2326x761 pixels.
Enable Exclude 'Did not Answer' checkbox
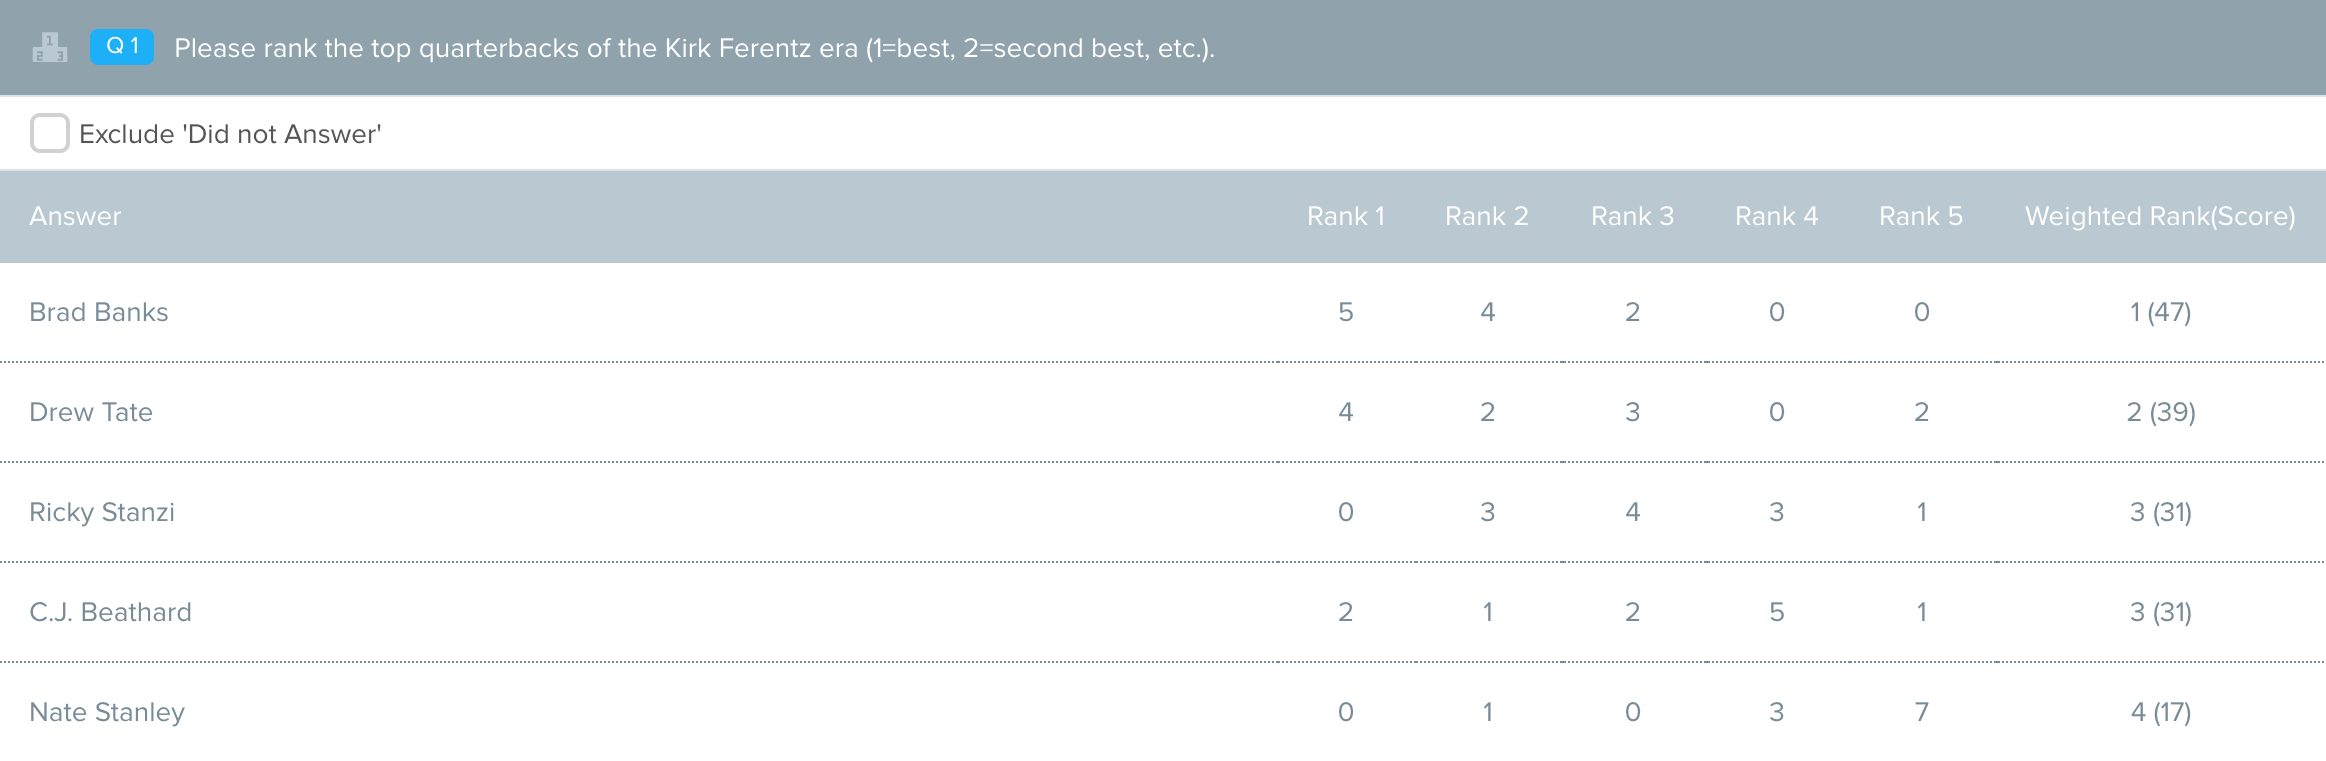pos(50,133)
